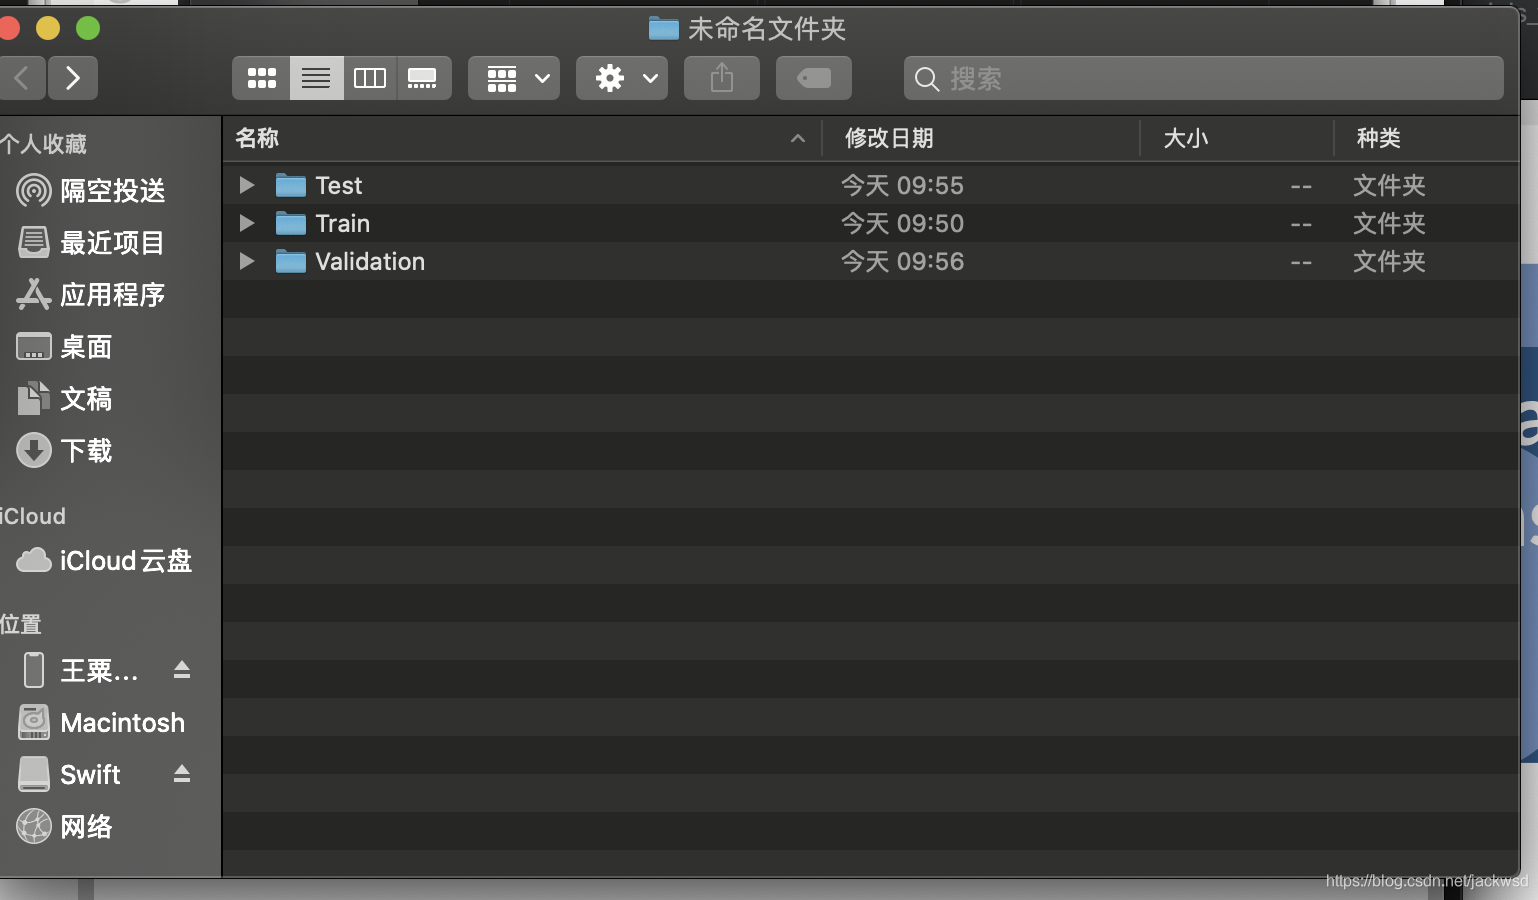Select the Test folder icon
1538x900 pixels.
(291, 185)
